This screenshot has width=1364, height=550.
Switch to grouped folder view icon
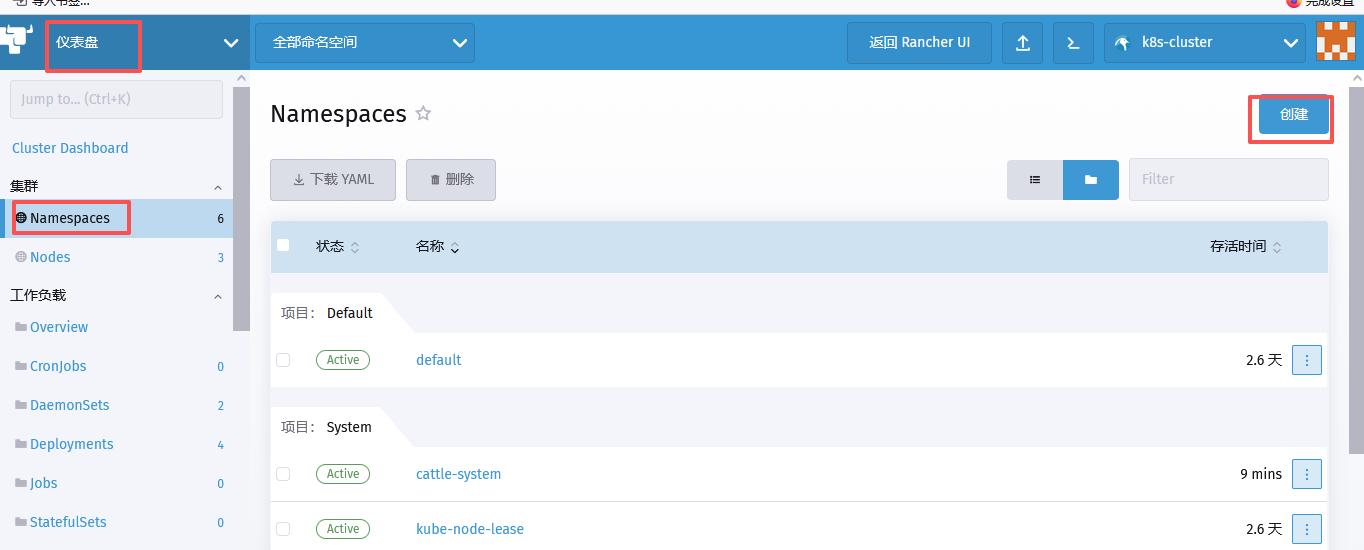tap(1091, 179)
